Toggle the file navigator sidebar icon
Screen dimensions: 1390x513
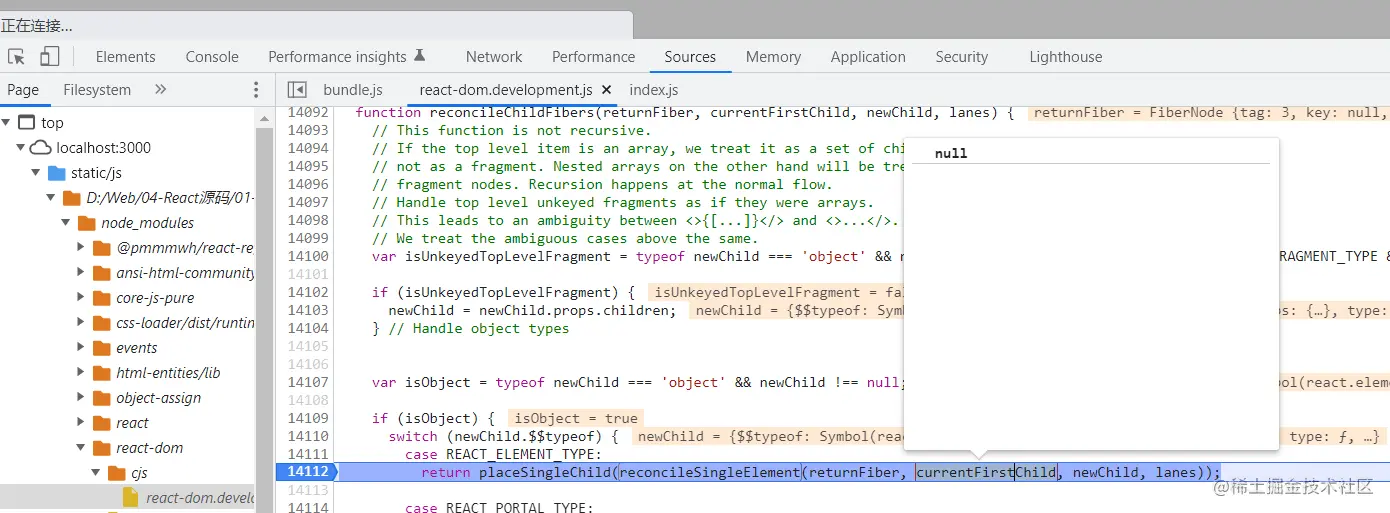pyautogui.click(x=296, y=90)
